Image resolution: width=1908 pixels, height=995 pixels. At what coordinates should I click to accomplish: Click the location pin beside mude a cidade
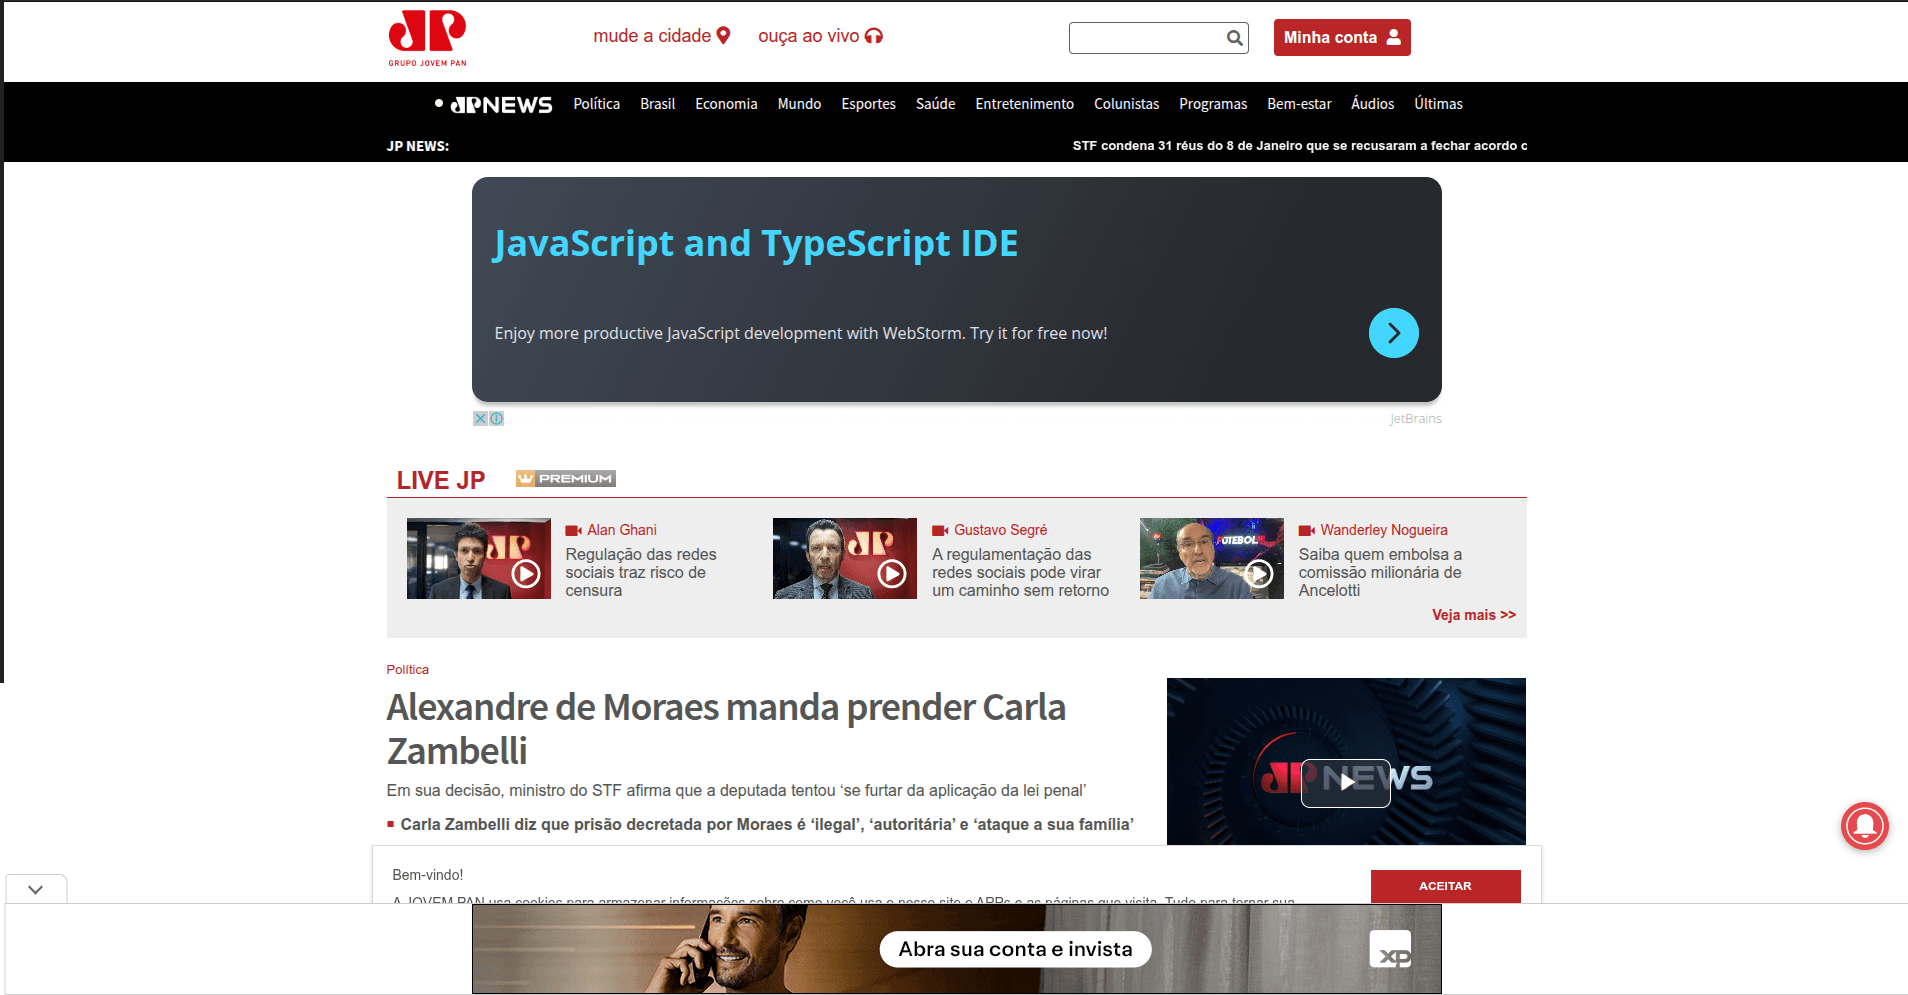(x=723, y=36)
